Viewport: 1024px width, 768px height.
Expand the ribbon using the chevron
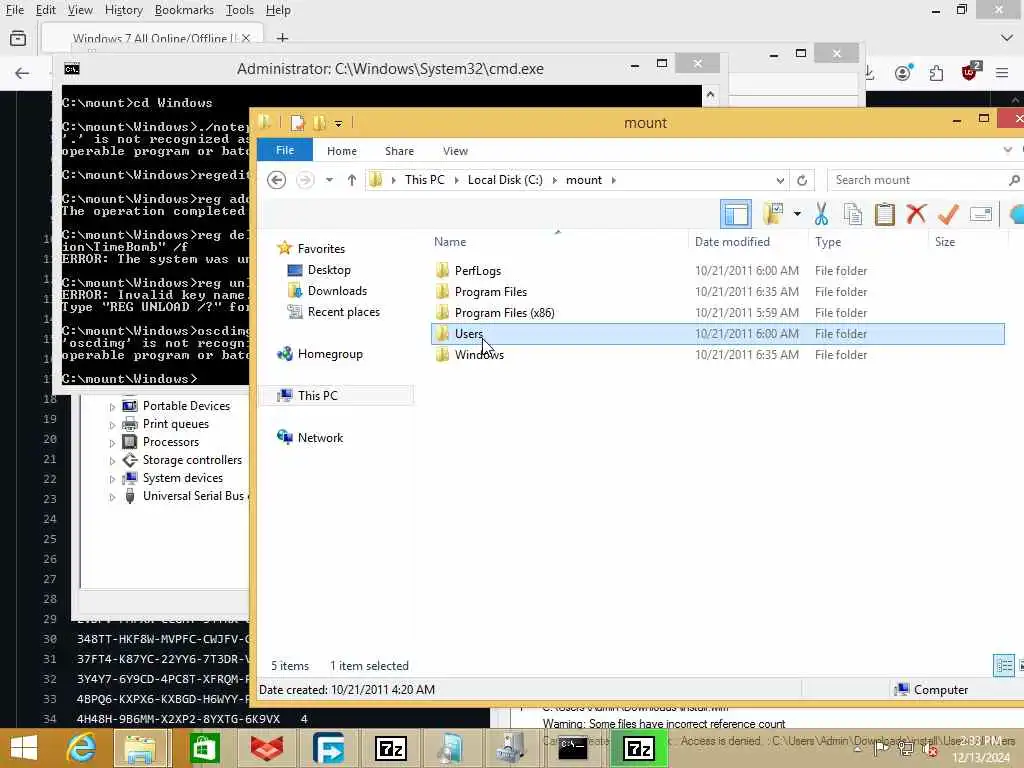pos(1007,150)
